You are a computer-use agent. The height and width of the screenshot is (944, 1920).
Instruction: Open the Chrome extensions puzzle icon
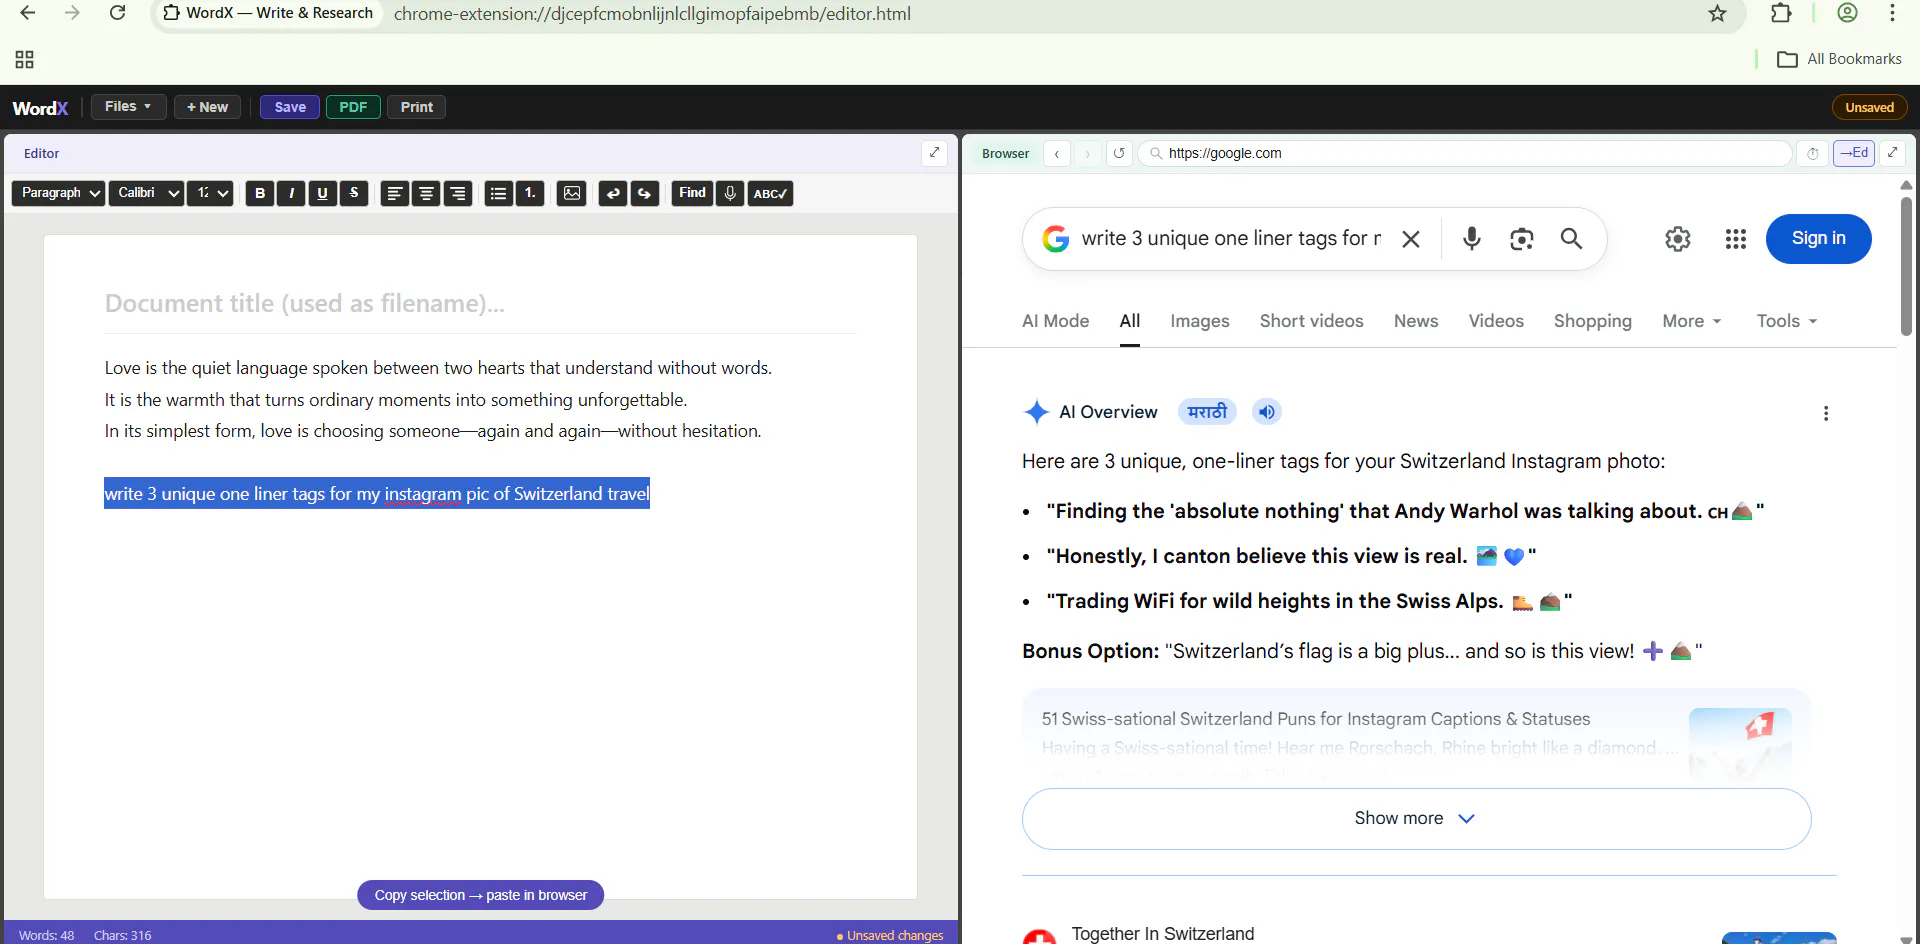1781,13
